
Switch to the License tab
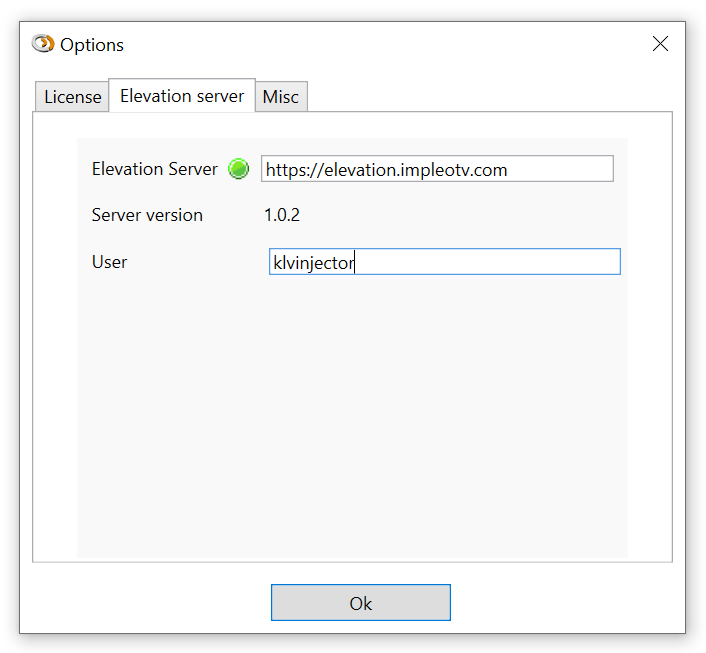72,96
